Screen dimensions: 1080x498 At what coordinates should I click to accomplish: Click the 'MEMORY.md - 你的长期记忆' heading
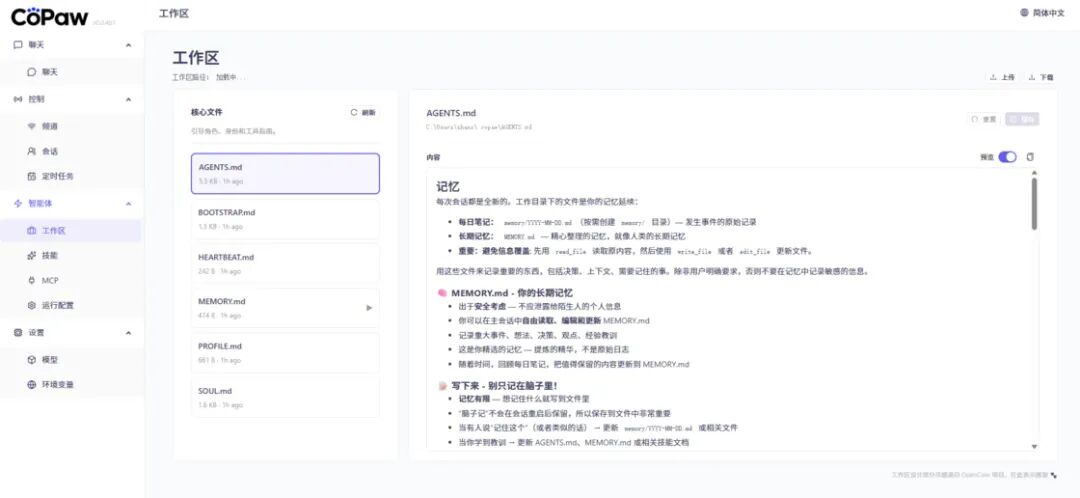(x=512, y=293)
